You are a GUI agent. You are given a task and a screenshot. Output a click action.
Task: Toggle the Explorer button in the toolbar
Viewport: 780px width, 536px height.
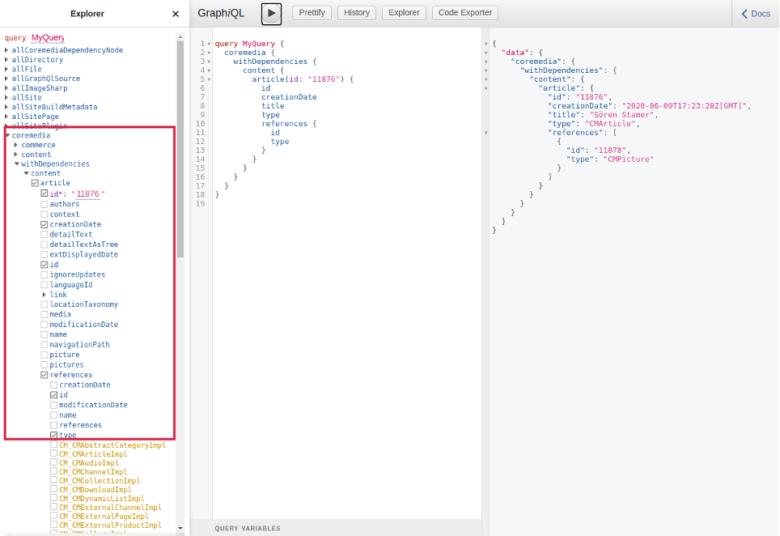click(403, 13)
